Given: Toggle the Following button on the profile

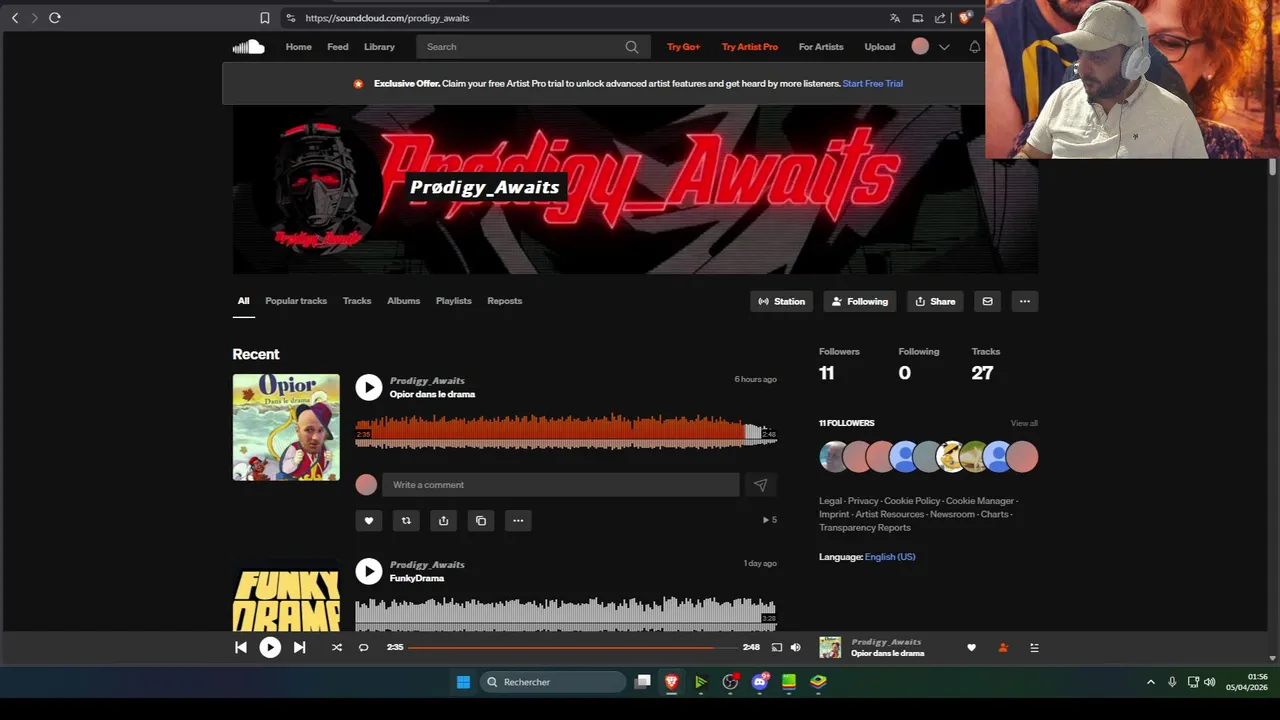Looking at the screenshot, I should [860, 301].
